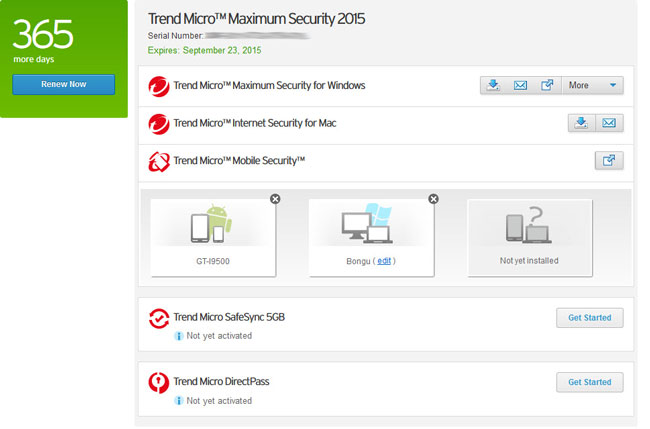Click 'Expires: September 23, 2015' text
650x429 pixels.
tap(204, 51)
